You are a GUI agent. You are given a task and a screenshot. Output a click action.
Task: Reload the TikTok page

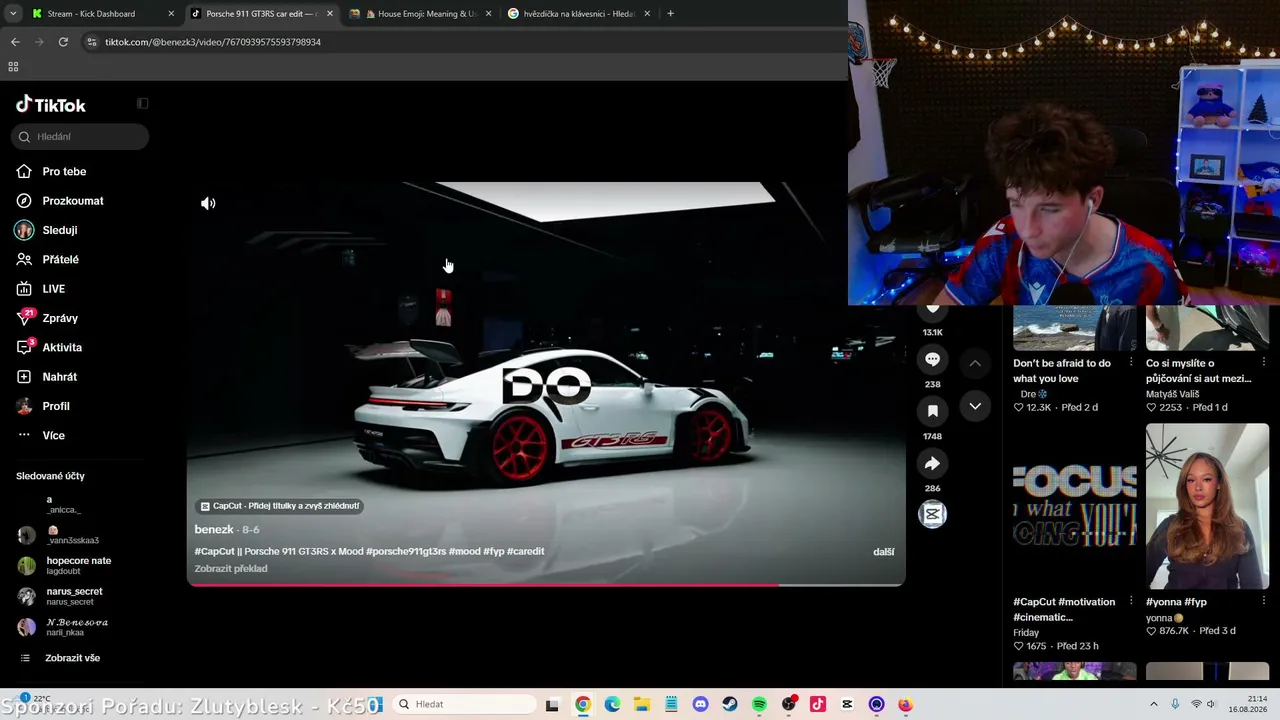tap(63, 42)
